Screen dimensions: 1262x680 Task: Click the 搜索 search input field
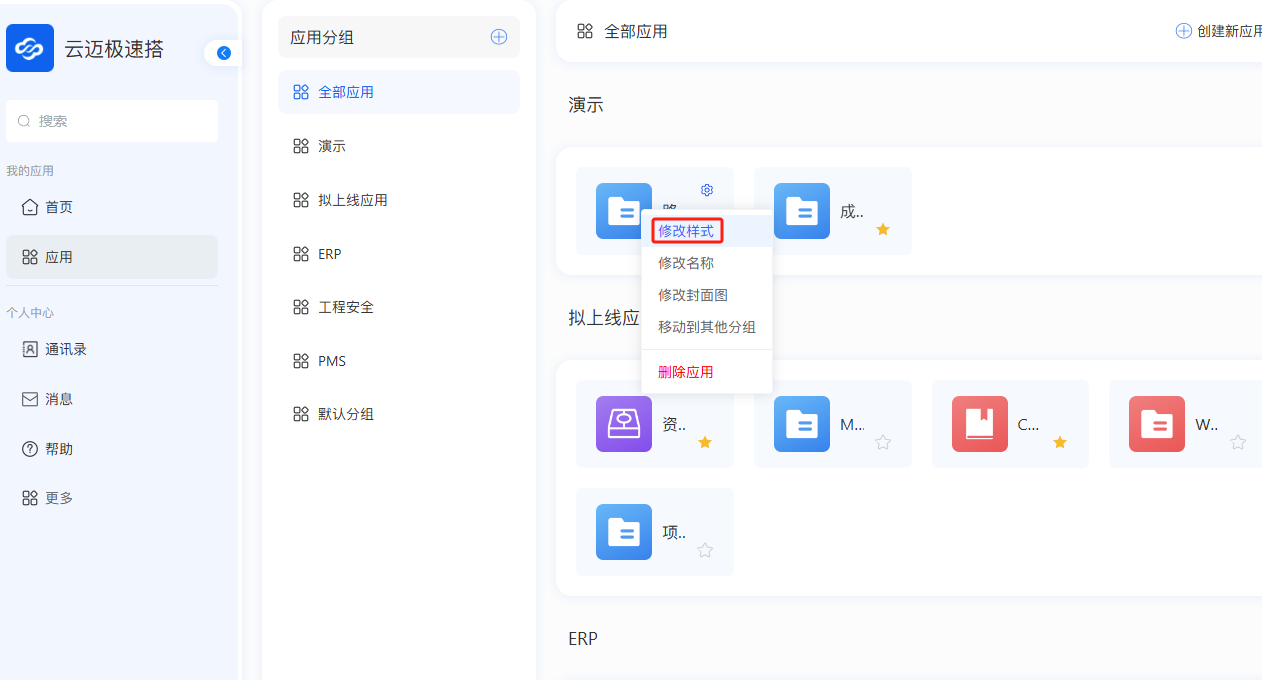(112, 121)
